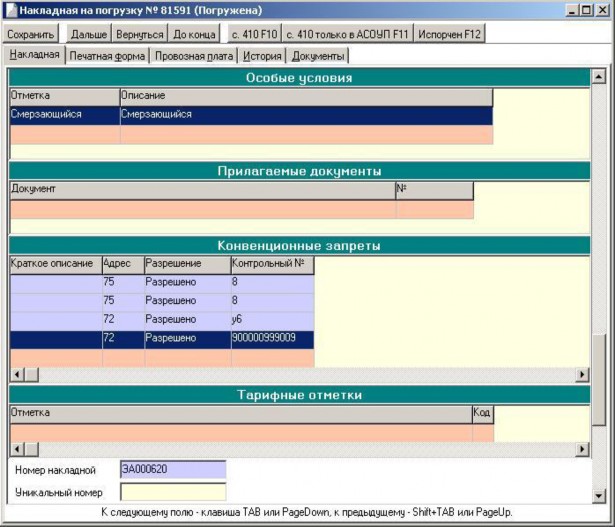The image size is (615, 527).
Task: Click the Адрес column header
Action: (x=124, y=264)
